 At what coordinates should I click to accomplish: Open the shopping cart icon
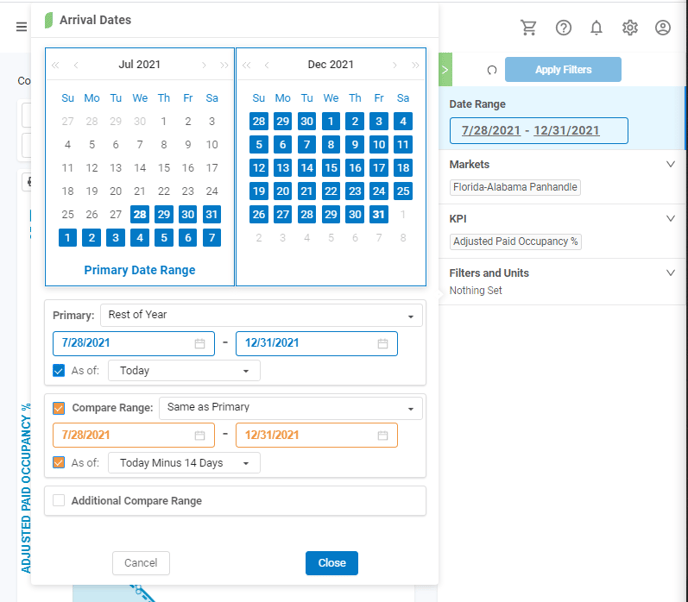pos(529,28)
